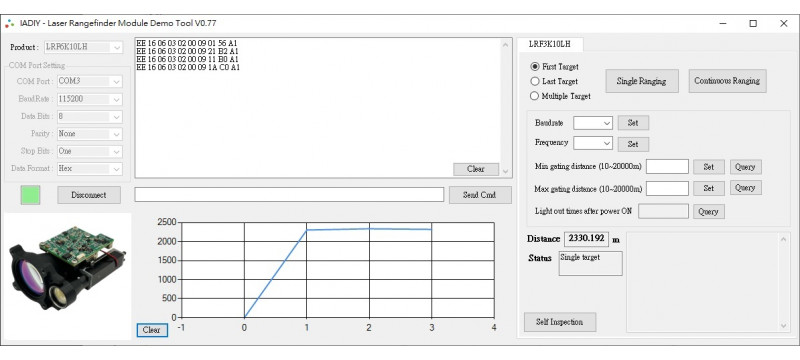
Task: Switch to the LRF3K10LH tab
Action: [x=549, y=44]
